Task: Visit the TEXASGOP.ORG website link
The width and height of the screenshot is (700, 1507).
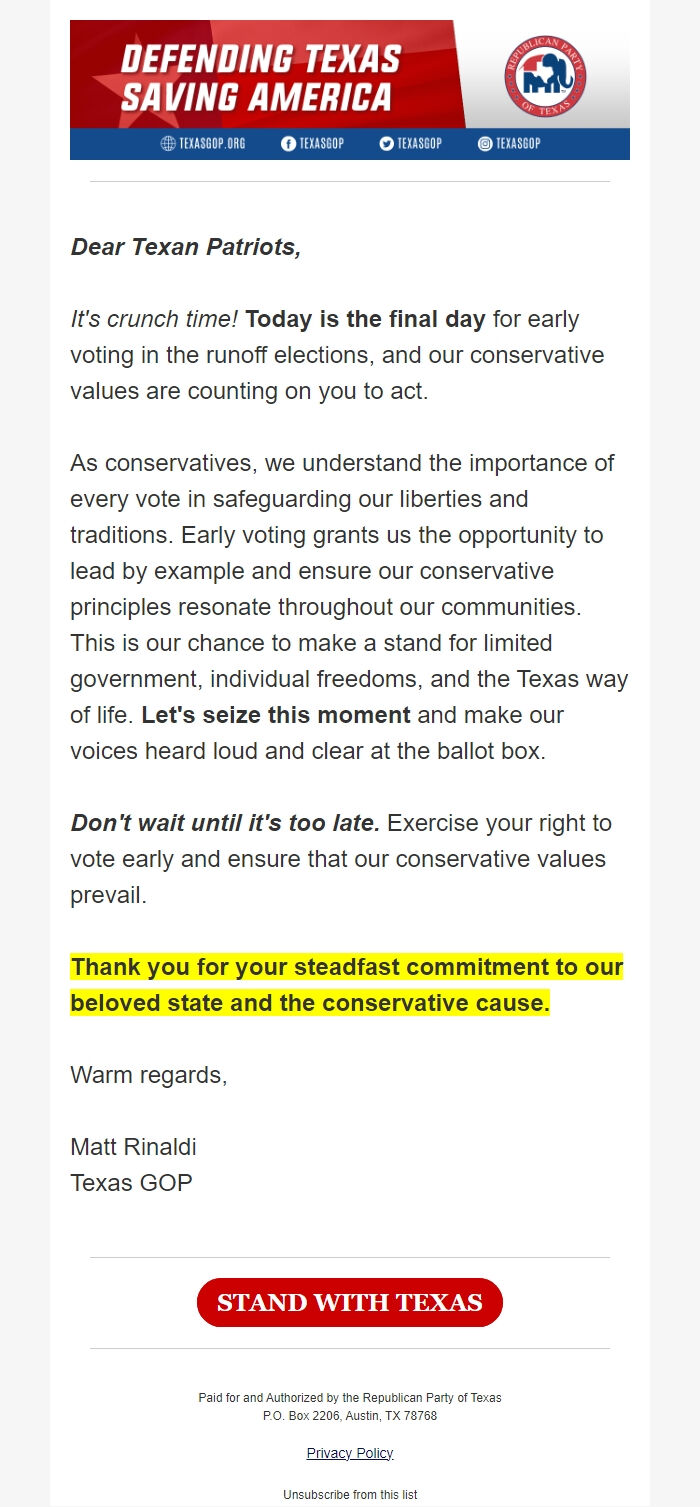Action: coord(212,144)
